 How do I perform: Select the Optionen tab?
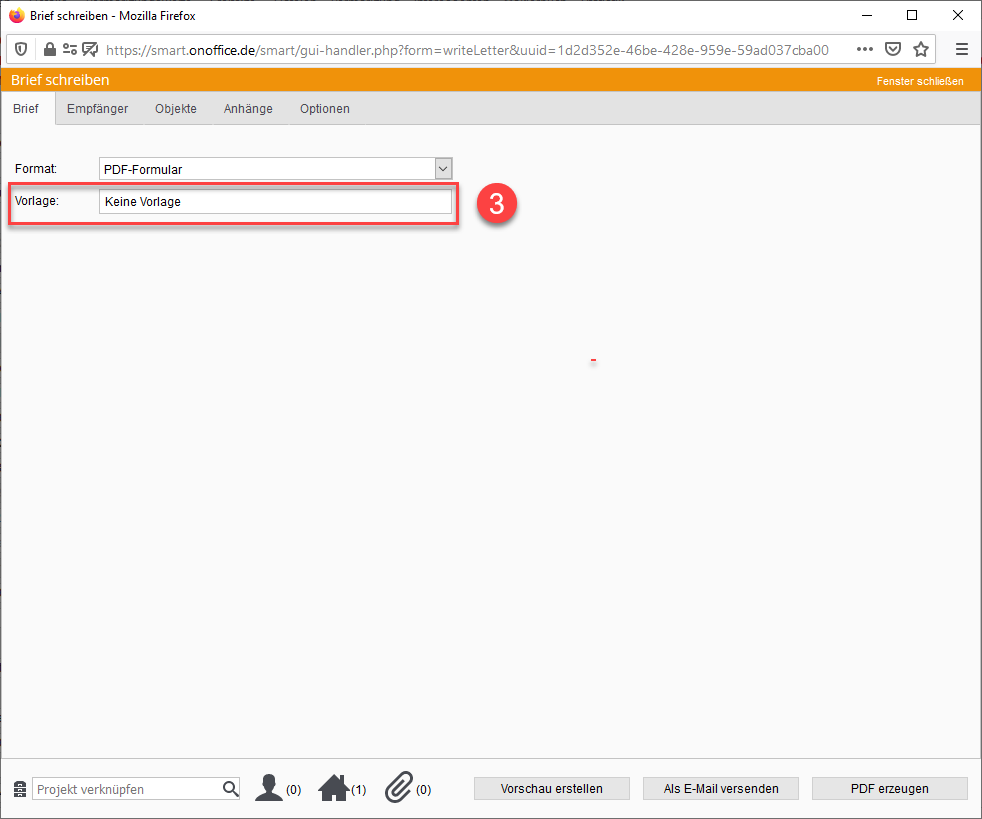pos(325,109)
